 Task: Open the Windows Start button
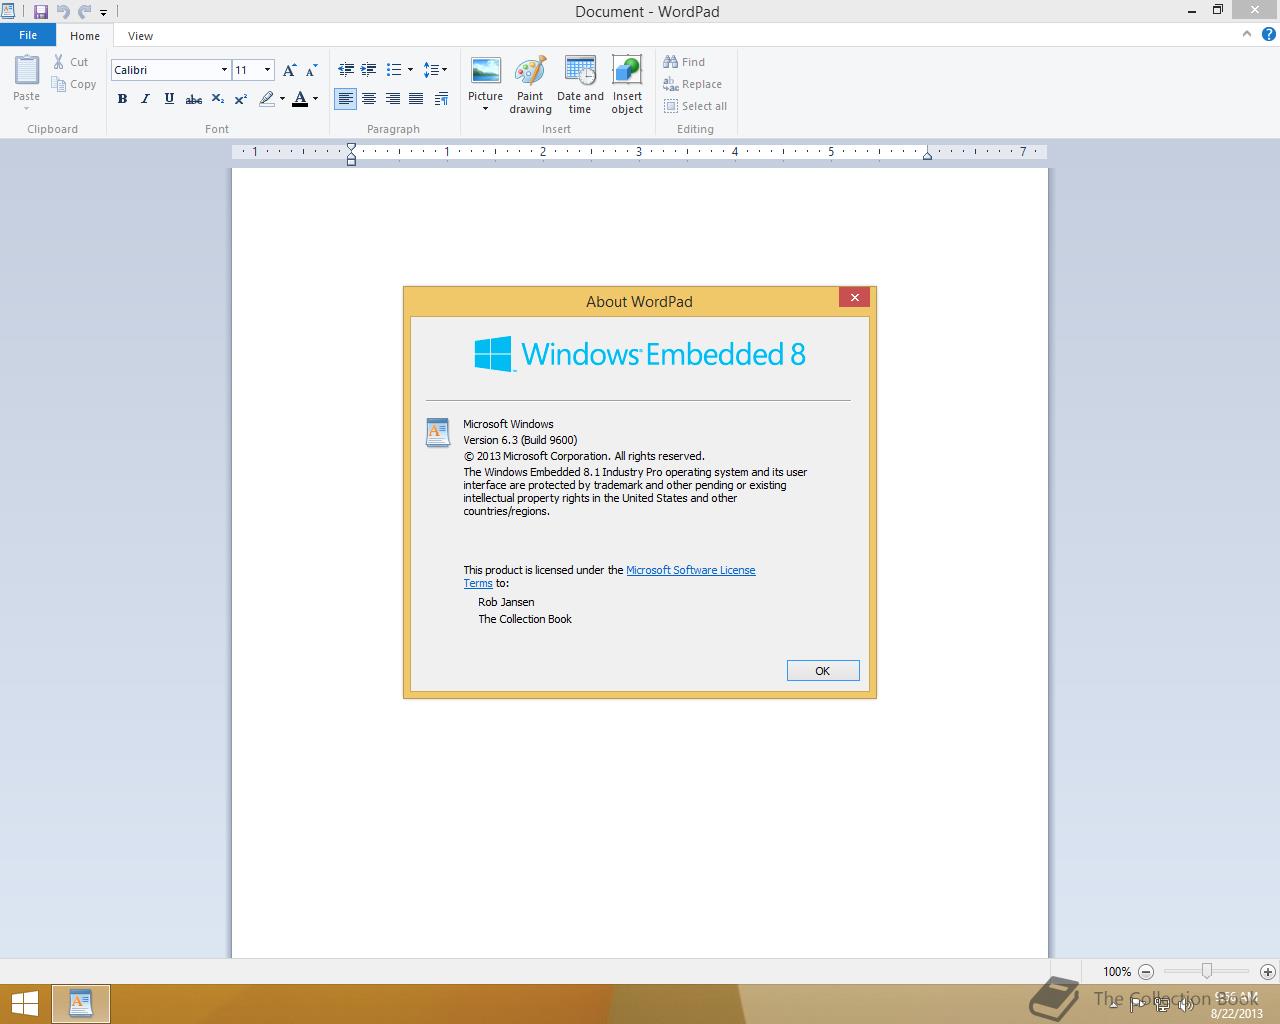(x=24, y=1004)
